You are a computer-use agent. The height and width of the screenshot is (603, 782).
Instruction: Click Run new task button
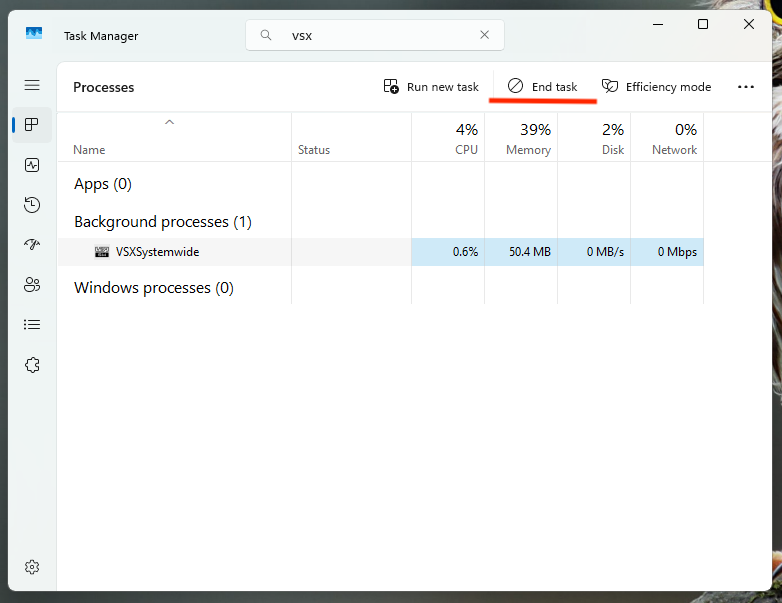pos(432,87)
